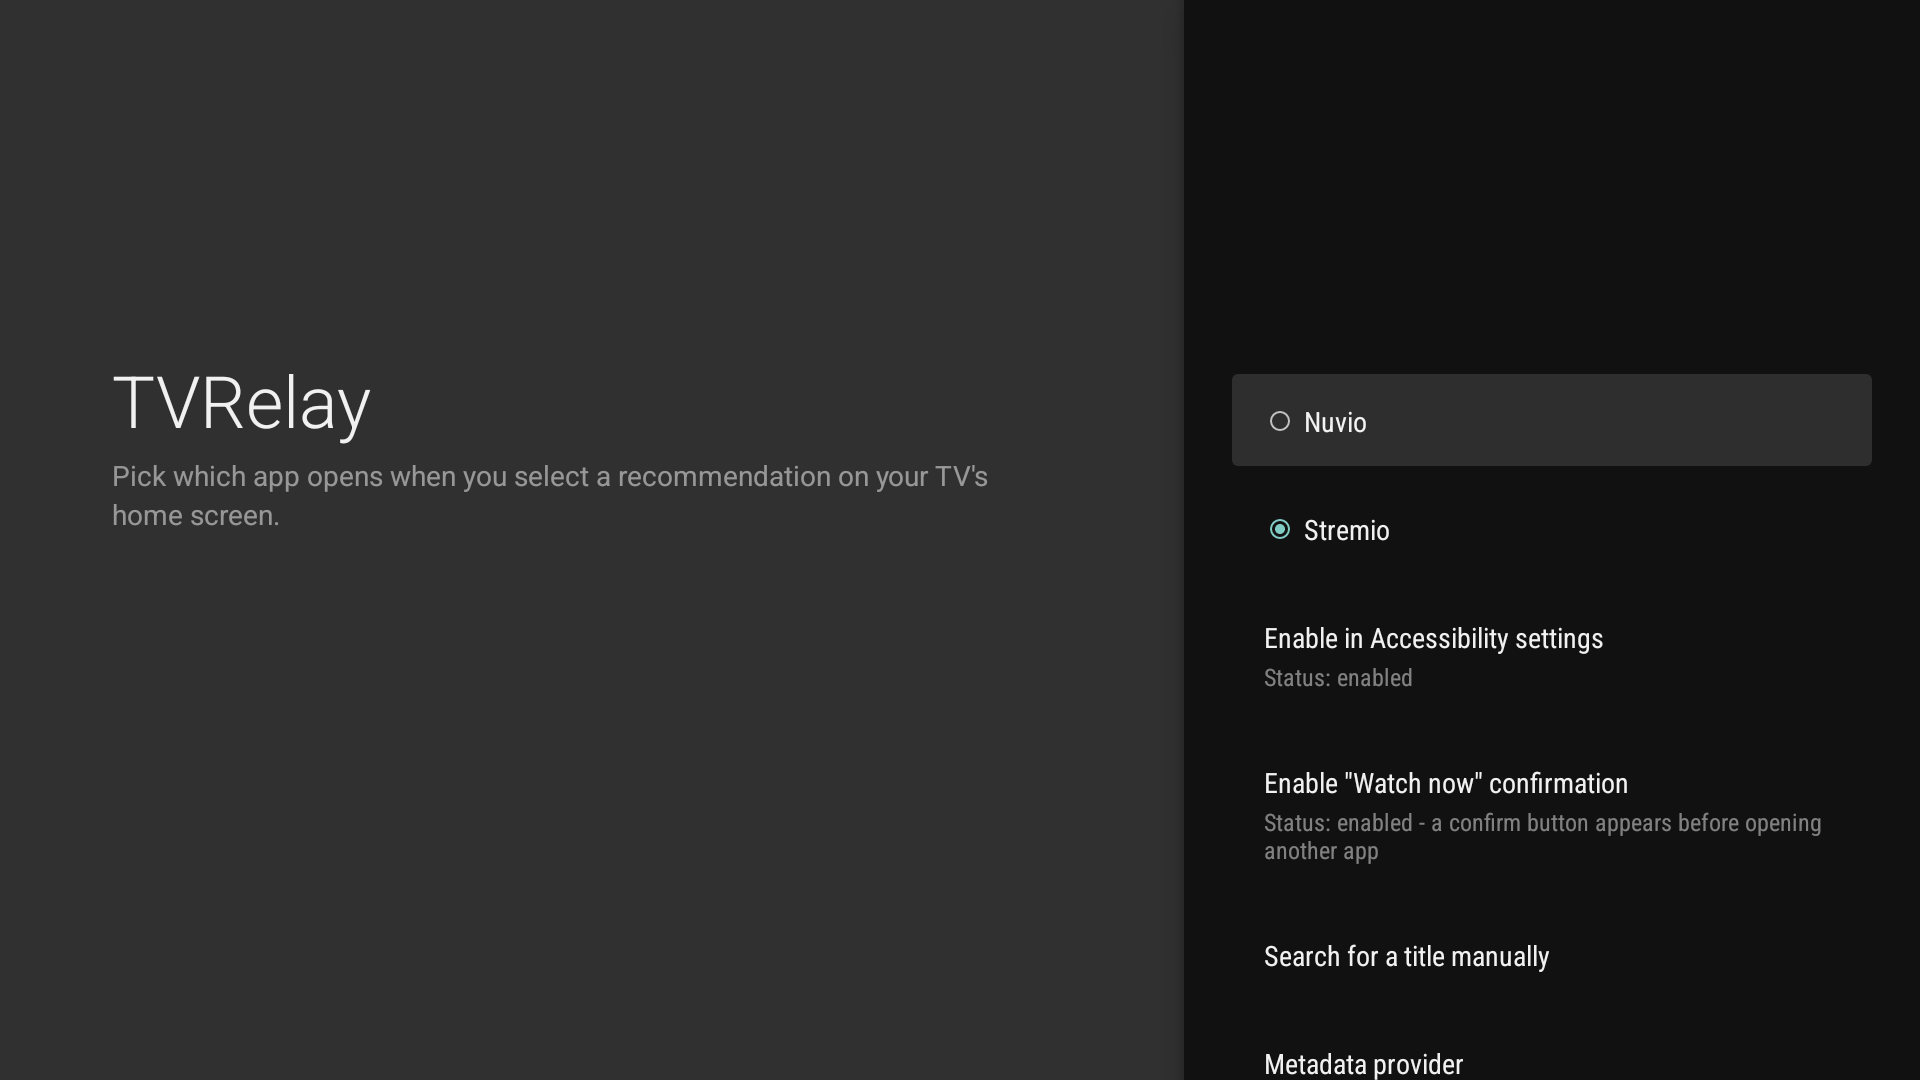The width and height of the screenshot is (1920, 1080).
Task: Click the TVRelay title
Action: [x=241, y=404]
